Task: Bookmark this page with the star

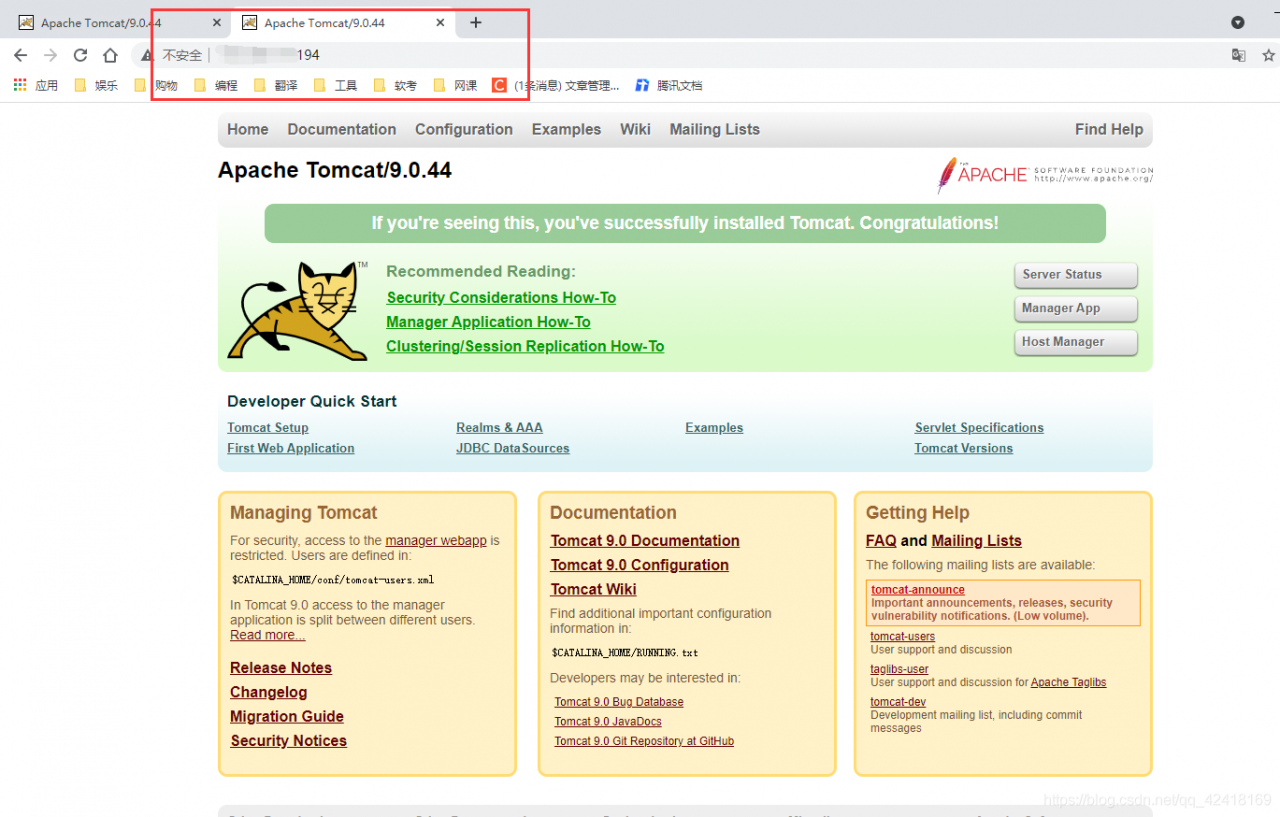Action: coord(1268,56)
